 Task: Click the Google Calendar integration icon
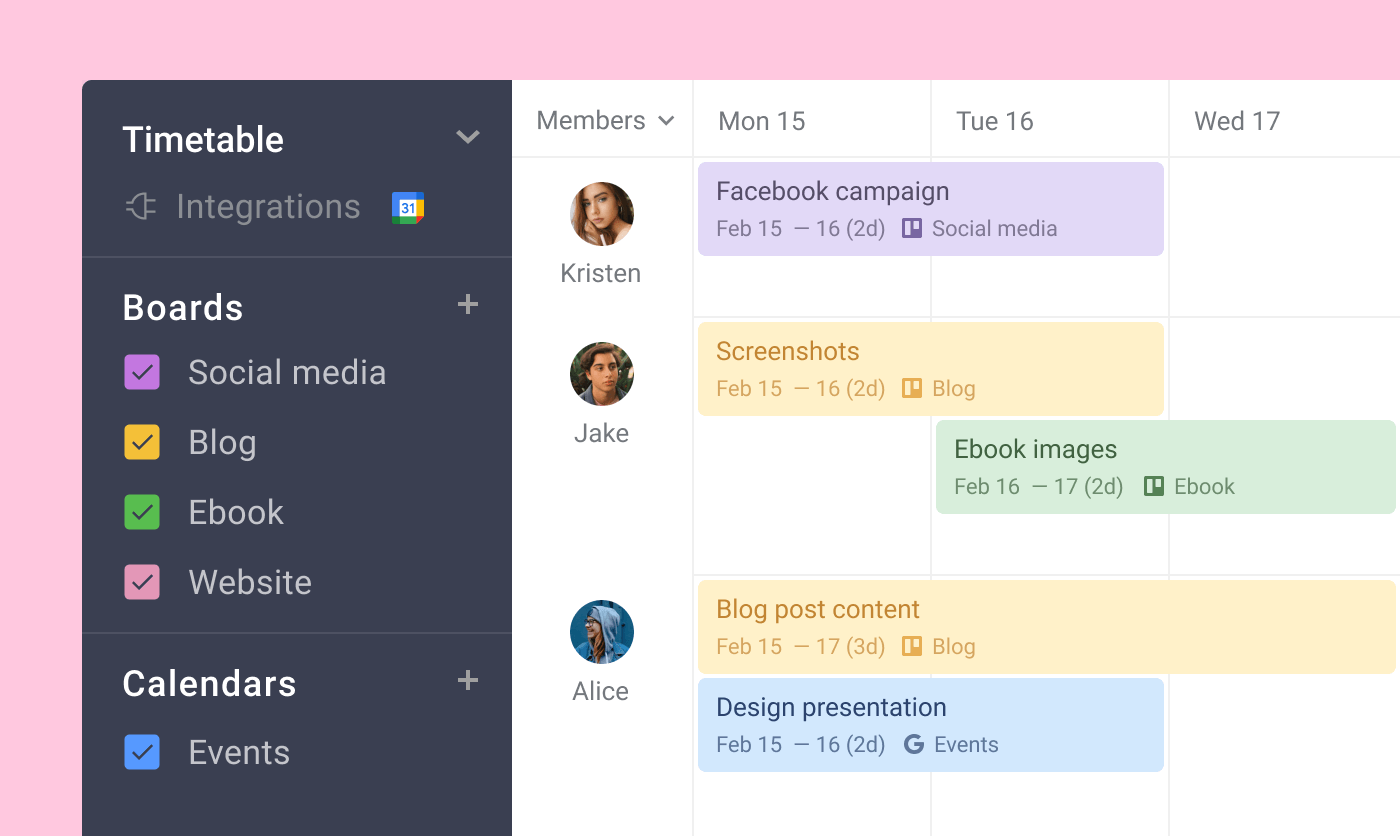pyautogui.click(x=408, y=207)
